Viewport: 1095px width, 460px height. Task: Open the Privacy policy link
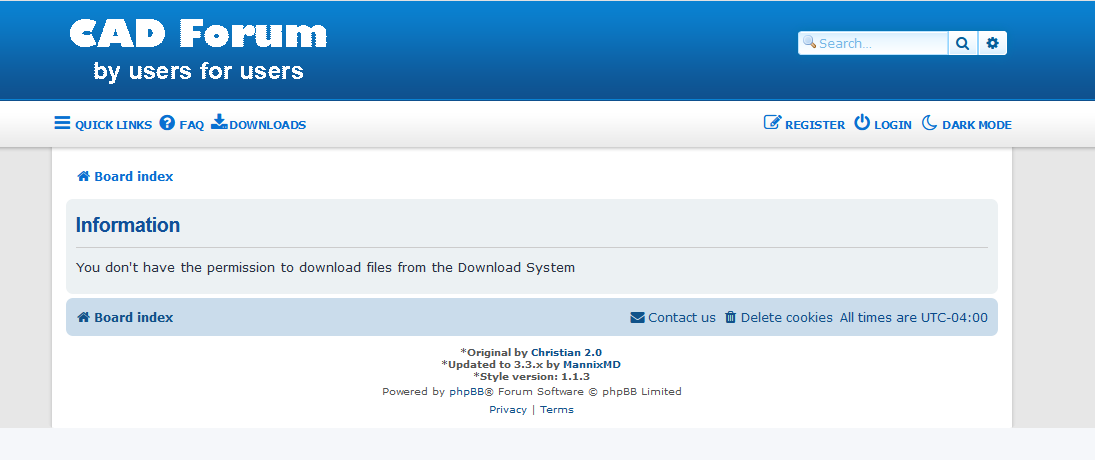click(507, 410)
